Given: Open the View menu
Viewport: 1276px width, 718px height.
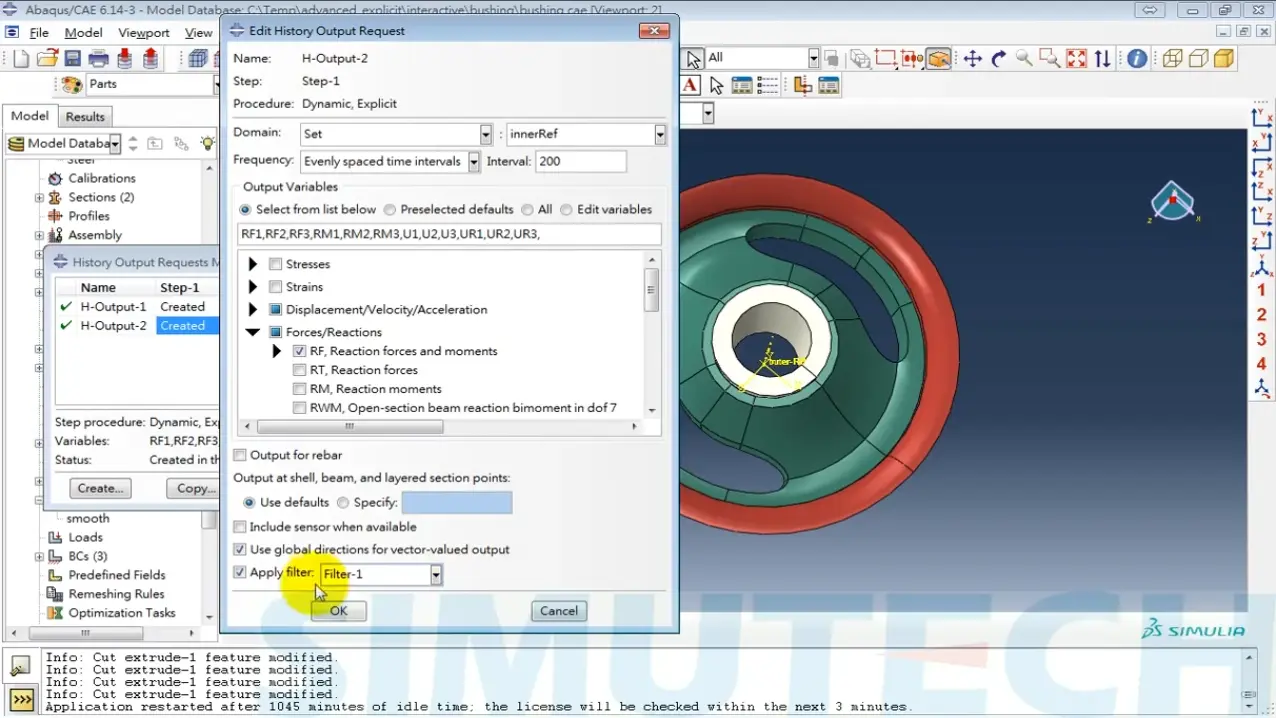Looking at the screenshot, I should tap(198, 33).
